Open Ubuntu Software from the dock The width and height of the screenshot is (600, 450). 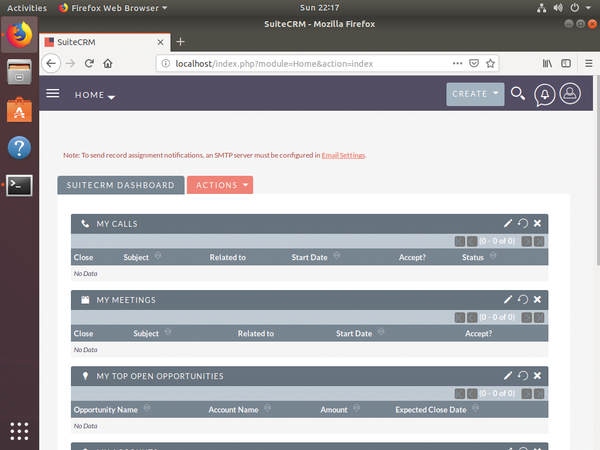pos(19,110)
